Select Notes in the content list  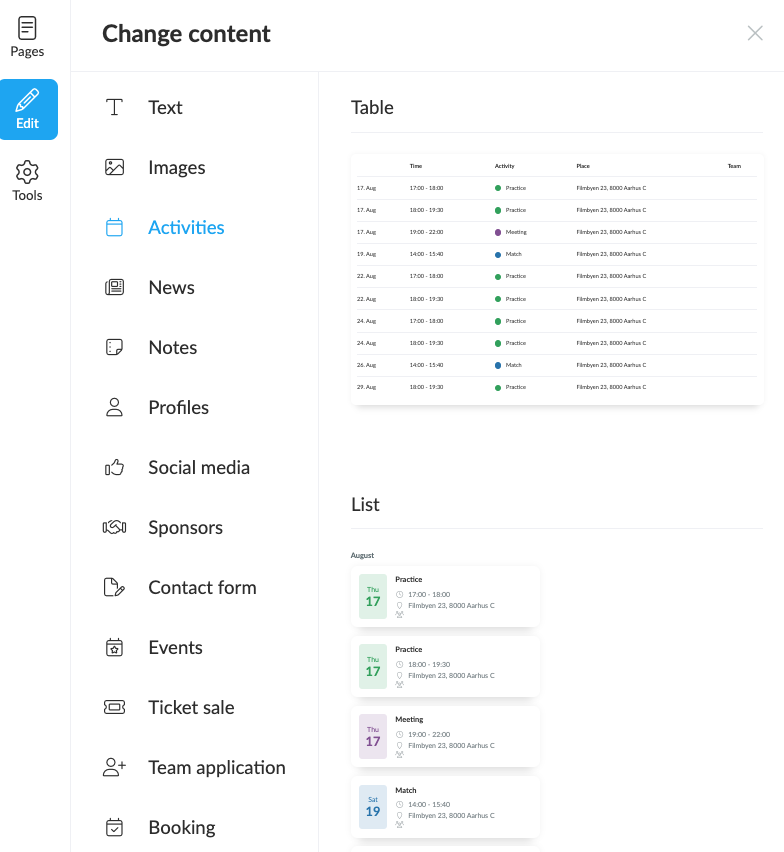pyautogui.click(x=172, y=347)
